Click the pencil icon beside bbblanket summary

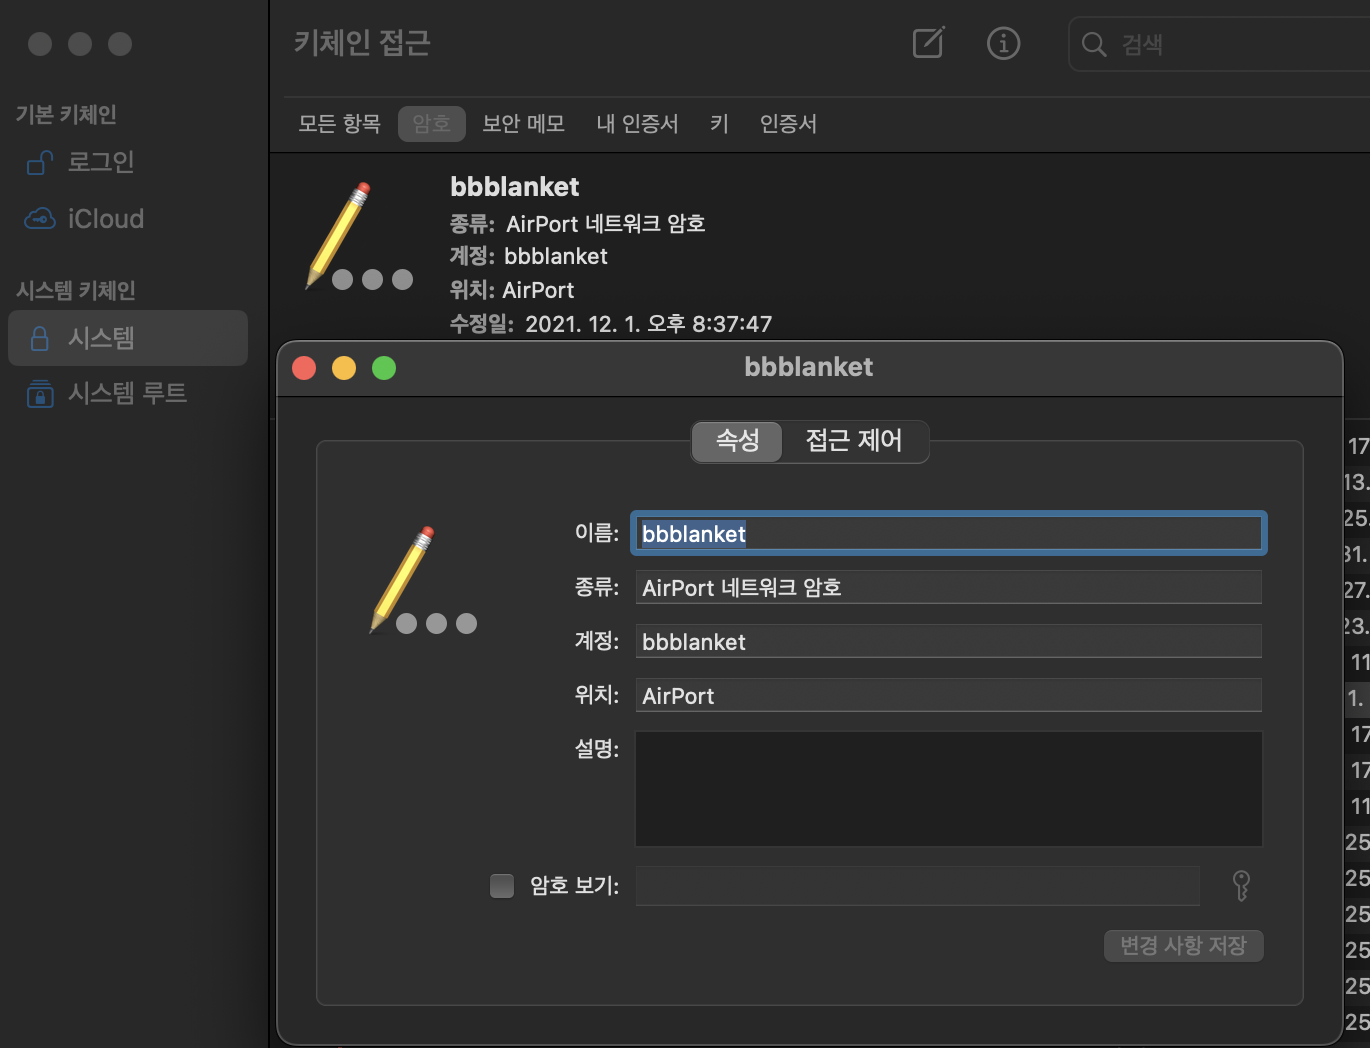click(358, 236)
